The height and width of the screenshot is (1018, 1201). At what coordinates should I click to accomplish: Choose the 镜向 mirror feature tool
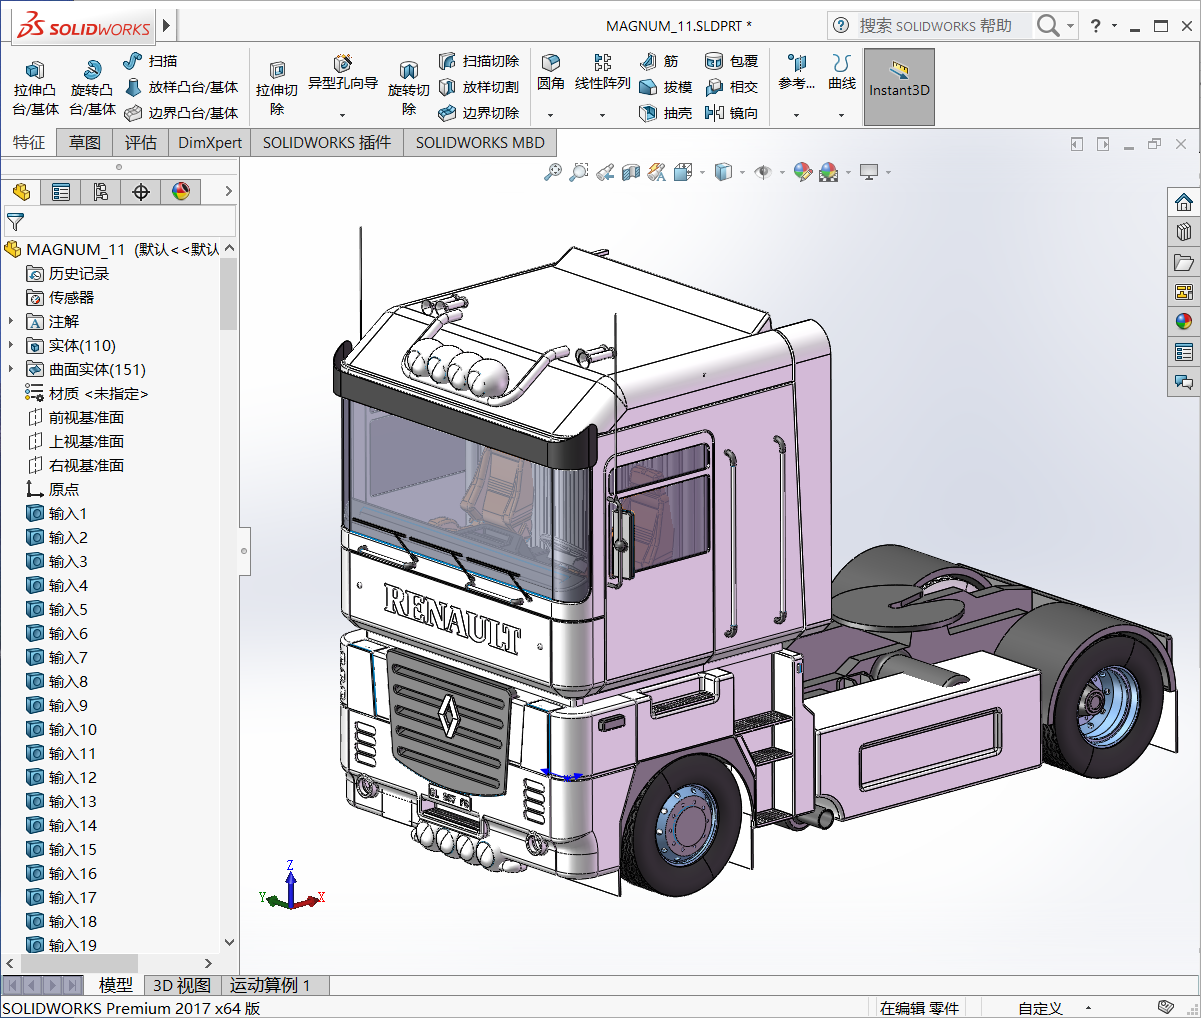pos(732,113)
